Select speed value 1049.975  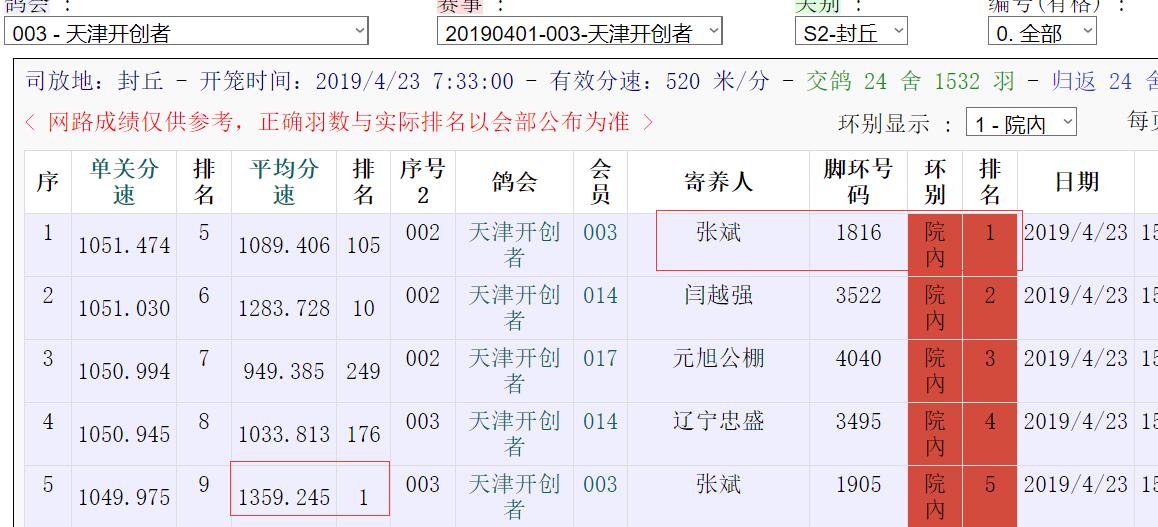tap(124, 497)
